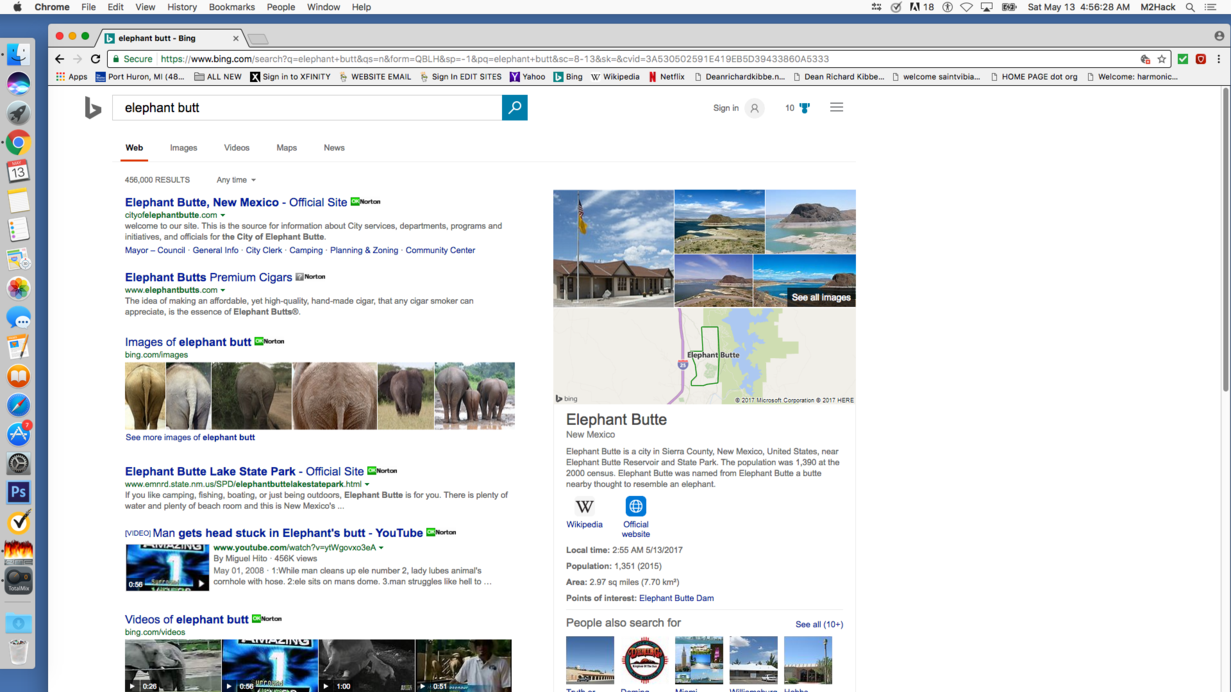Image resolution: width=1231 pixels, height=692 pixels.
Task: Switch to the Images search tab
Action: click(x=183, y=148)
